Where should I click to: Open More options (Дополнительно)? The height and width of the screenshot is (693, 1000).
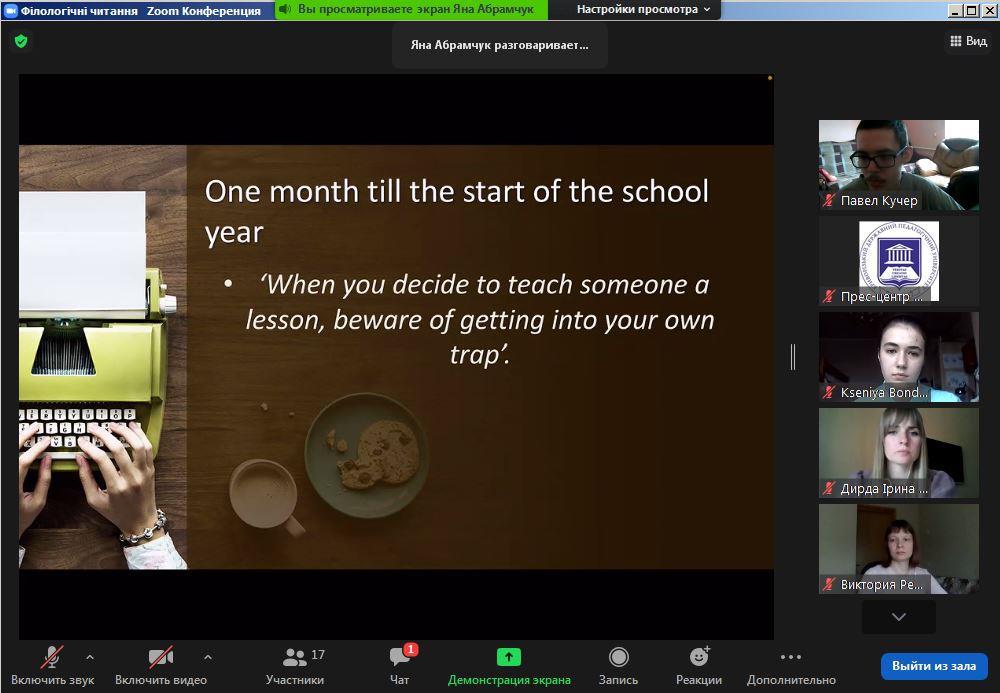(790, 665)
